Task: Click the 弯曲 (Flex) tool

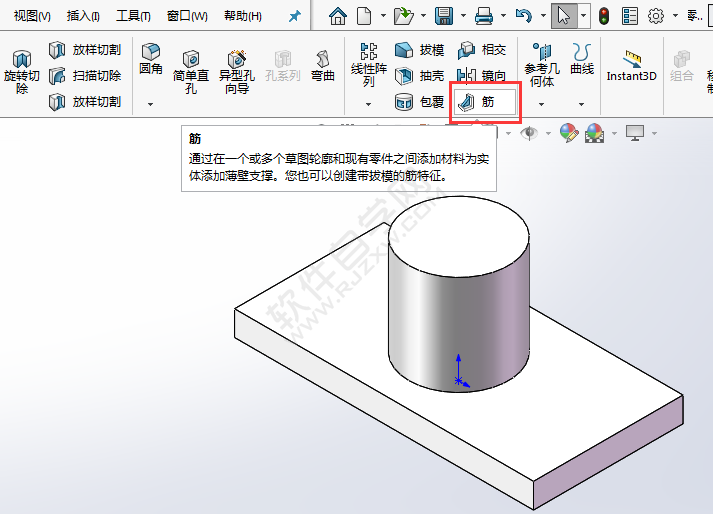Action: click(322, 66)
